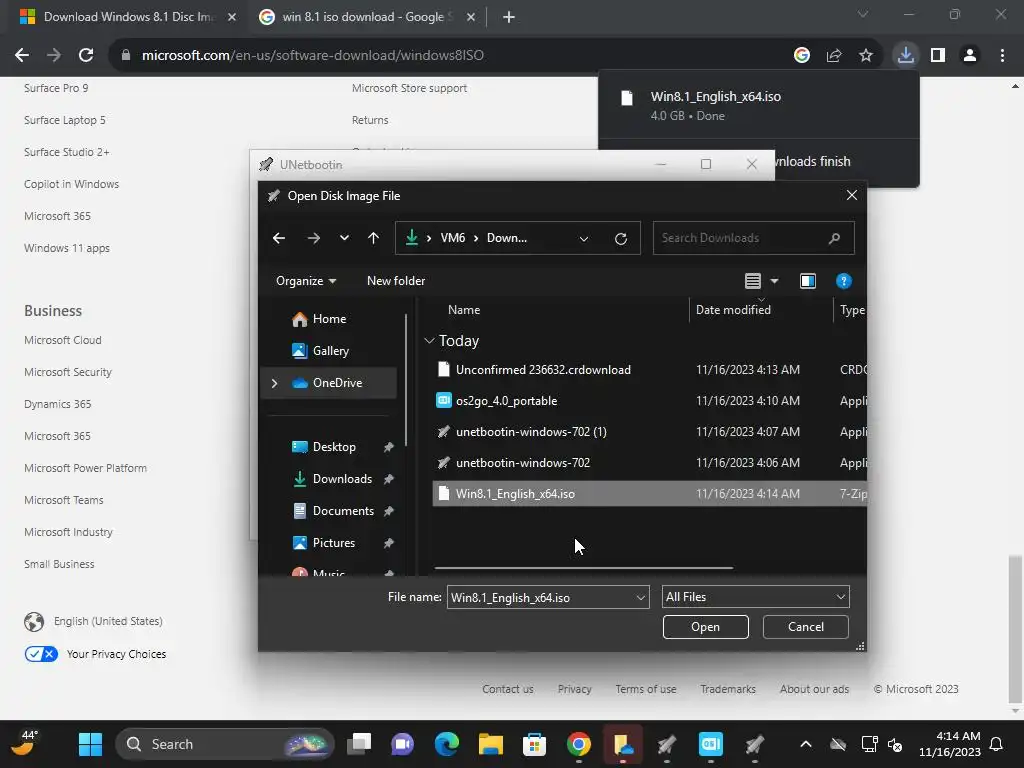Open Chrome profile avatar
The width and height of the screenshot is (1024, 768).
pos(970,56)
